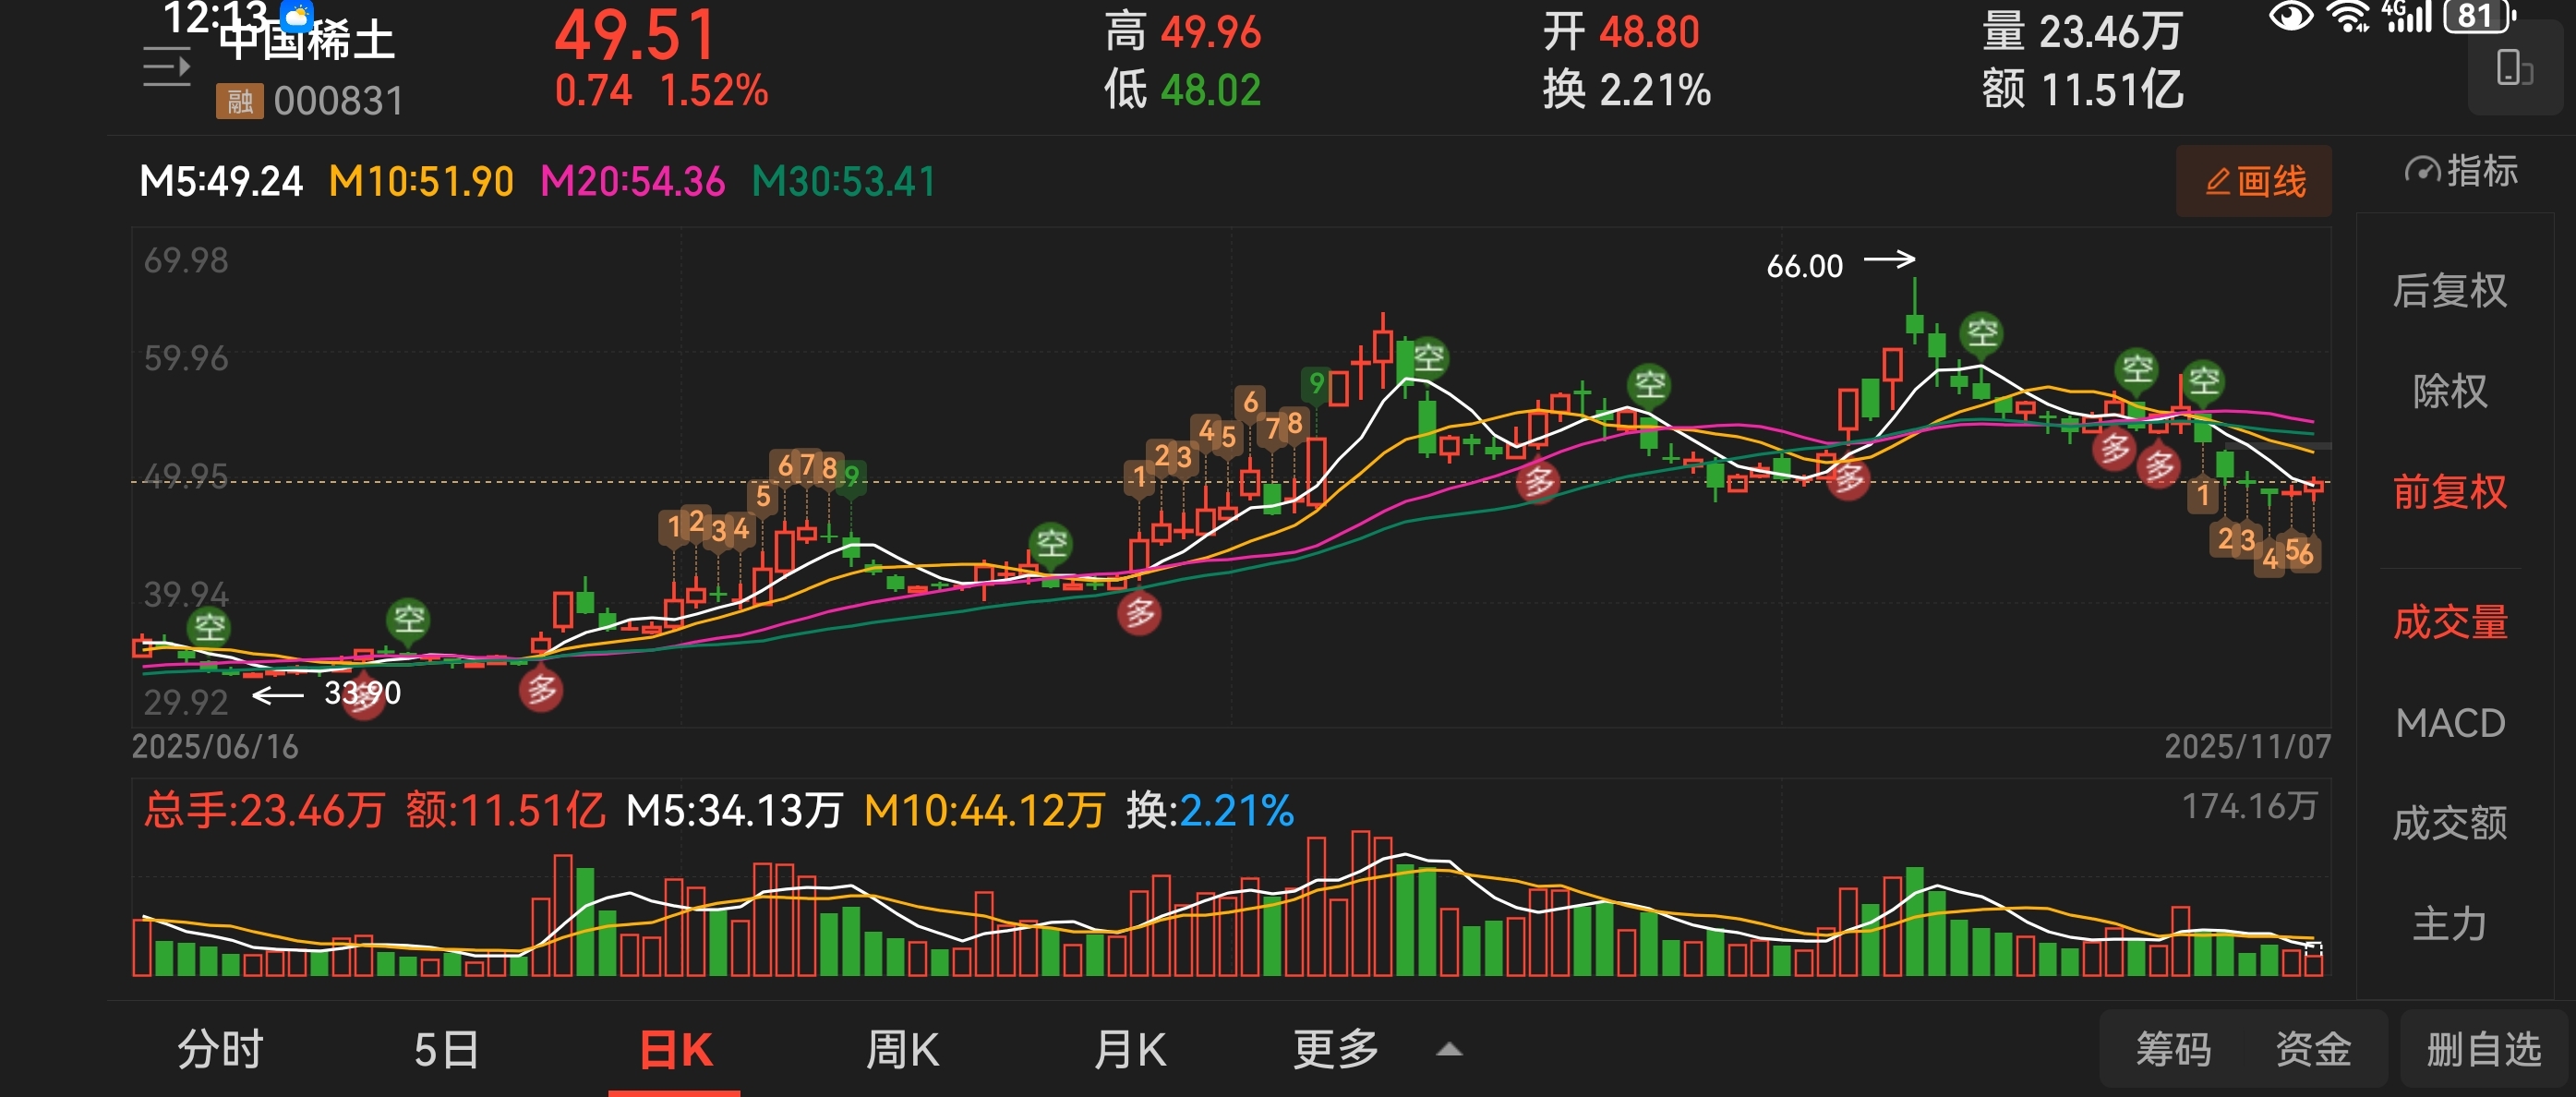Show the MACD sub-indicator
The image size is (2576, 1097).
tap(2449, 723)
